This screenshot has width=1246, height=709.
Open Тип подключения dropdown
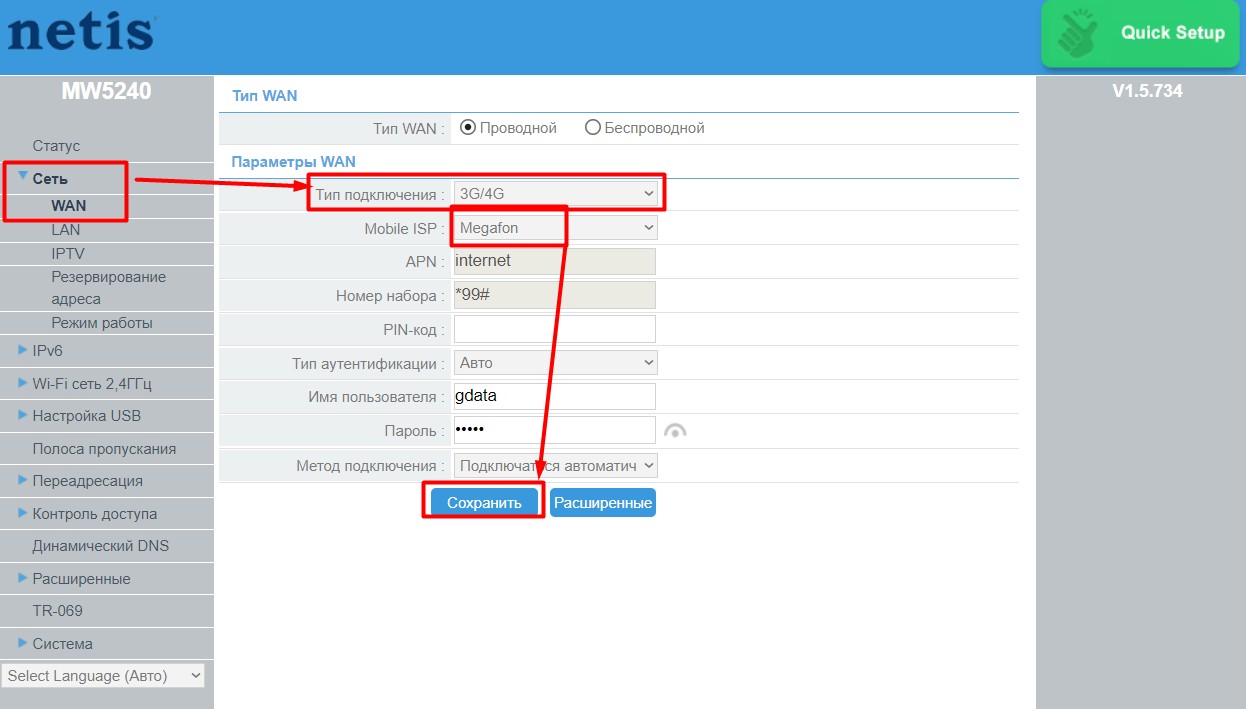[556, 193]
